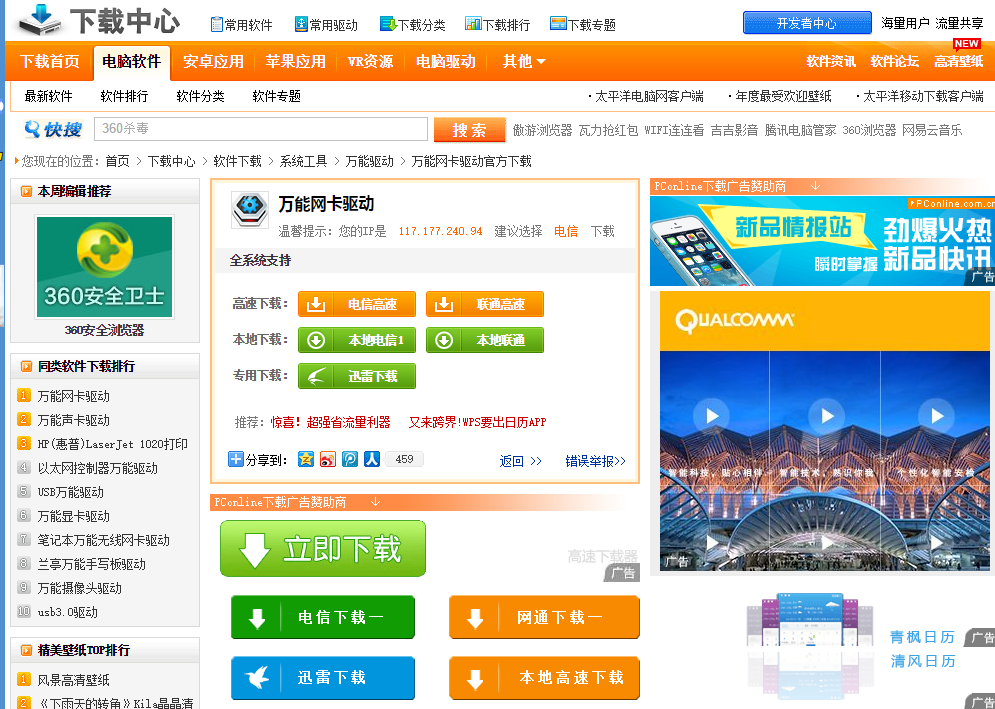The image size is (995, 709).
Task: Switch to the 电脑驱动 tab
Action: (x=445, y=62)
